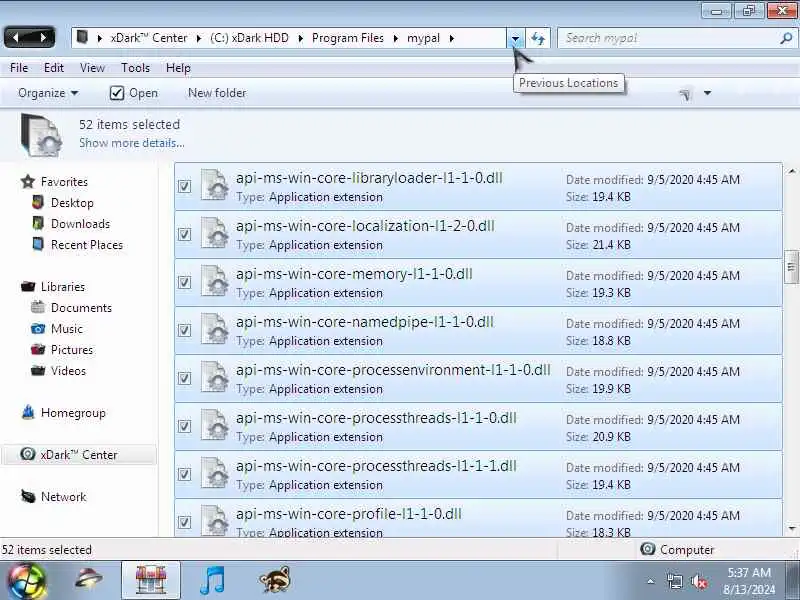Click the vertical scrollbar thumb
Image resolution: width=800 pixels, height=600 pixels.
click(791, 267)
